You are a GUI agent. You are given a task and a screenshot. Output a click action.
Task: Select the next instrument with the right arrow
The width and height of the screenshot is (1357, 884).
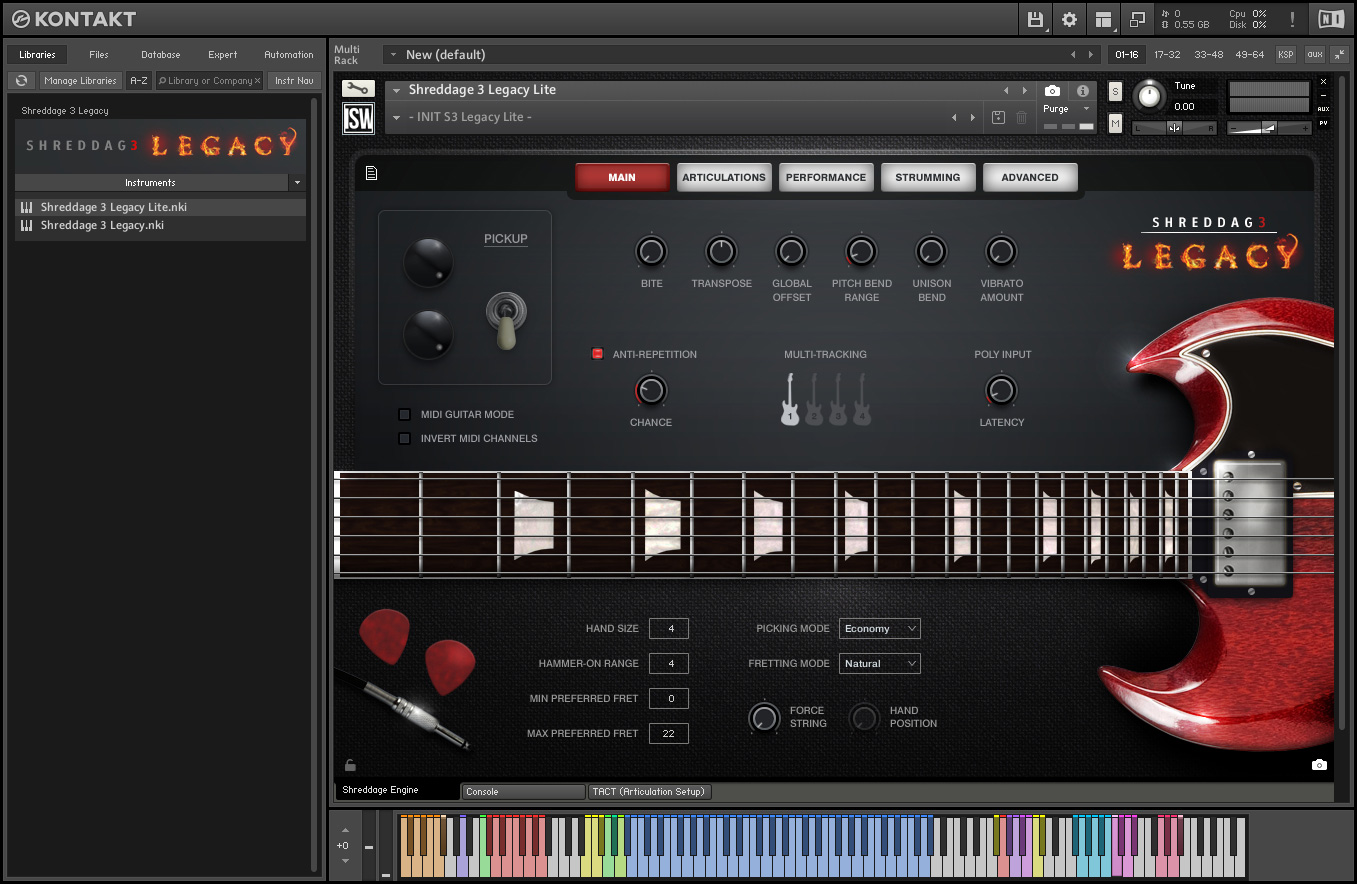point(1025,90)
